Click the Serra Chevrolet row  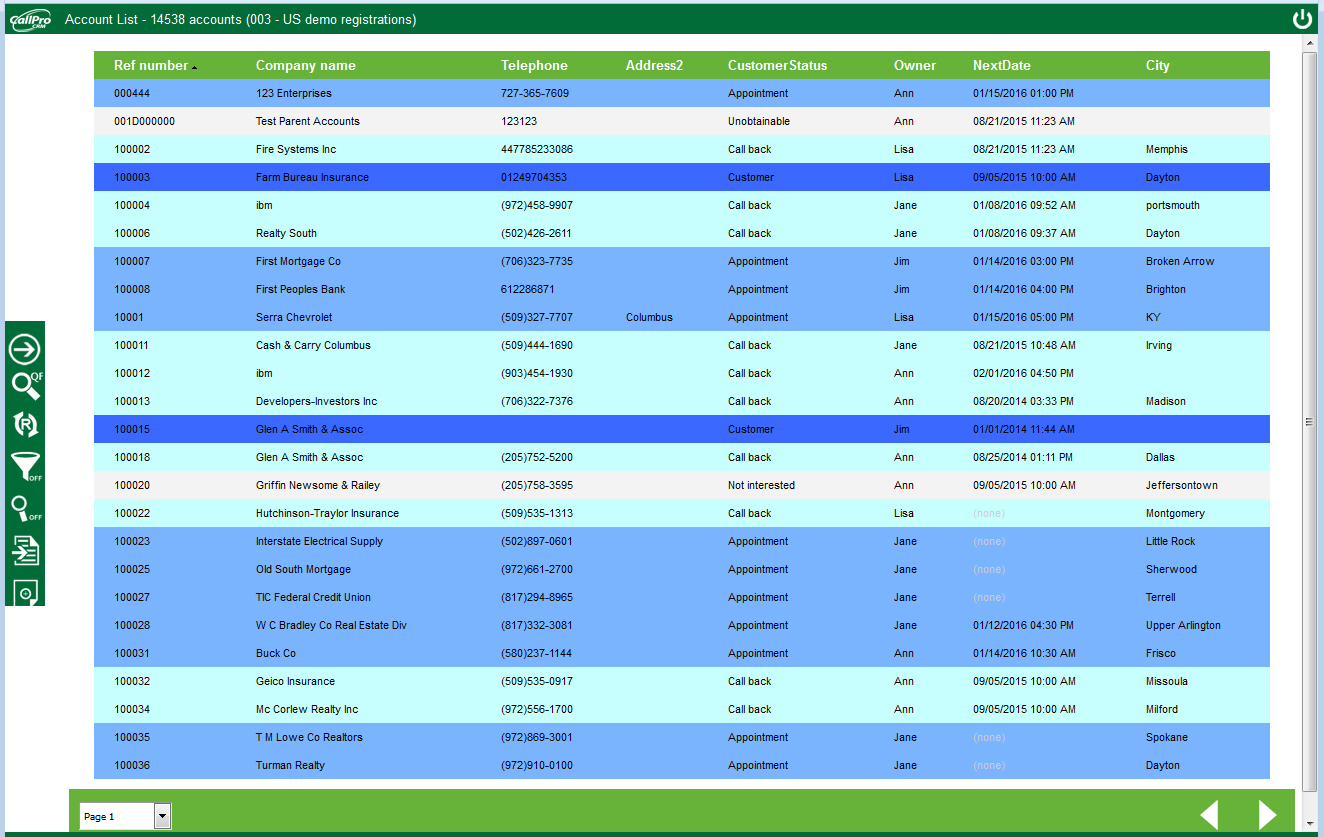[682, 317]
